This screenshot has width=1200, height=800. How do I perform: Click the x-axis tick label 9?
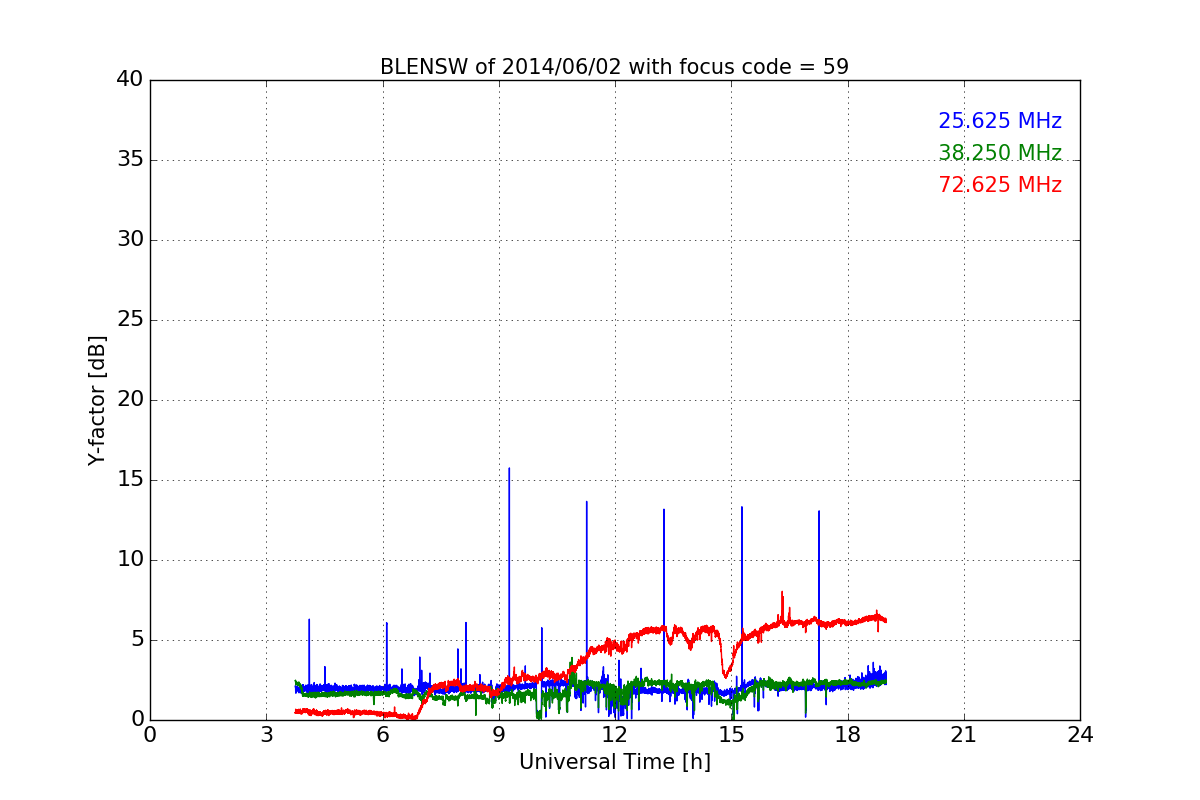[x=498, y=734]
